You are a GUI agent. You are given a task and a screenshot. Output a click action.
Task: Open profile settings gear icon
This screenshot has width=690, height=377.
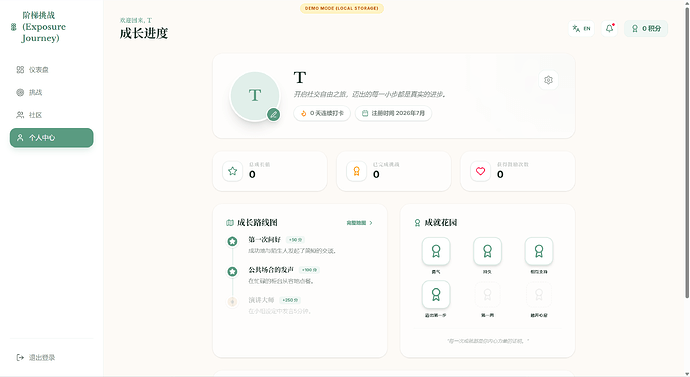pyautogui.click(x=548, y=80)
